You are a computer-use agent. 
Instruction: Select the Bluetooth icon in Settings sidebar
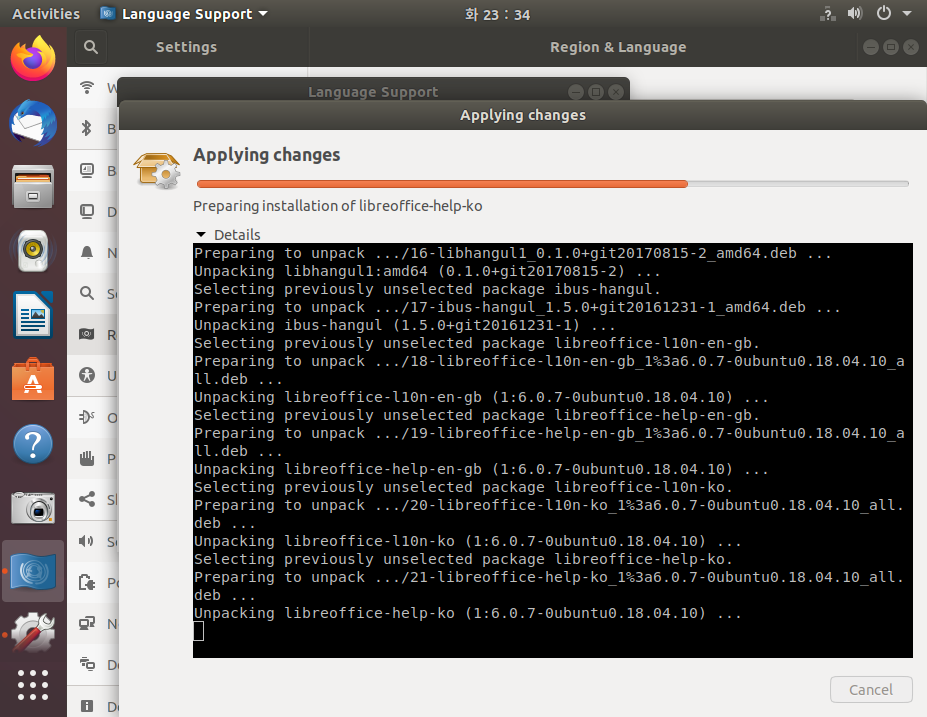coord(87,128)
